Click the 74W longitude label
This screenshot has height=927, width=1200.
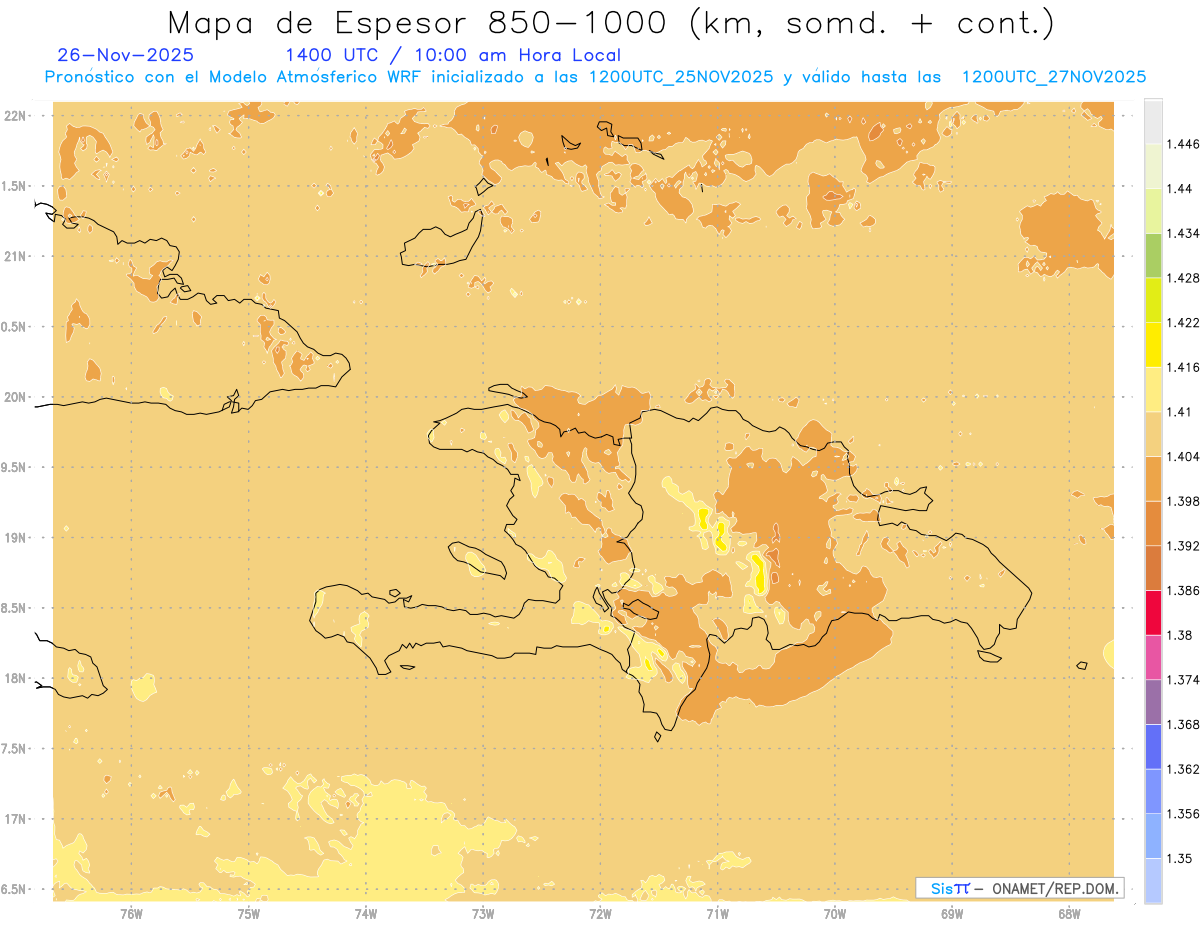pos(366,914)
